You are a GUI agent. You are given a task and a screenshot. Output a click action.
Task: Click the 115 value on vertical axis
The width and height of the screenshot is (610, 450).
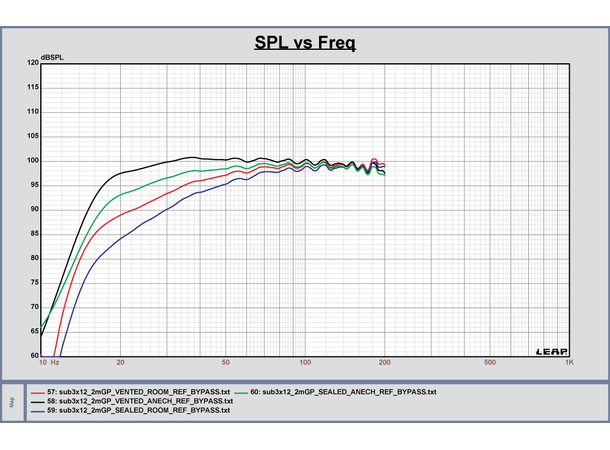[33, 87]
